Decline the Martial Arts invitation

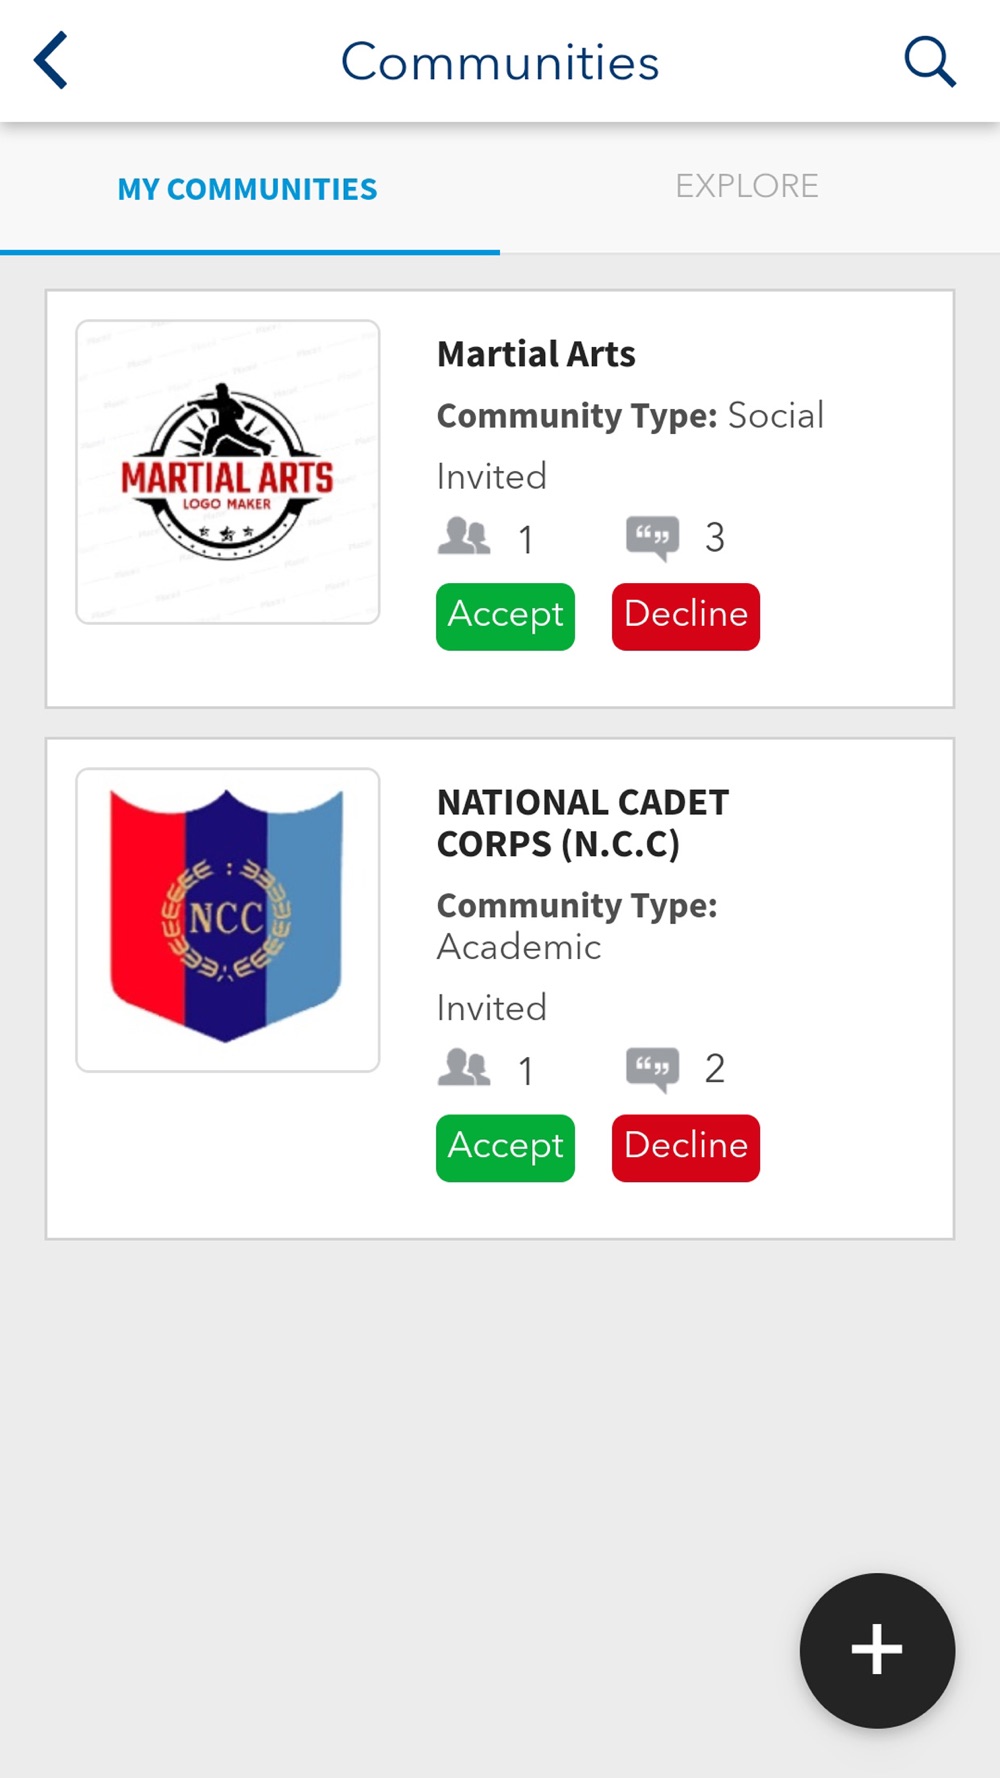(686, 616)
